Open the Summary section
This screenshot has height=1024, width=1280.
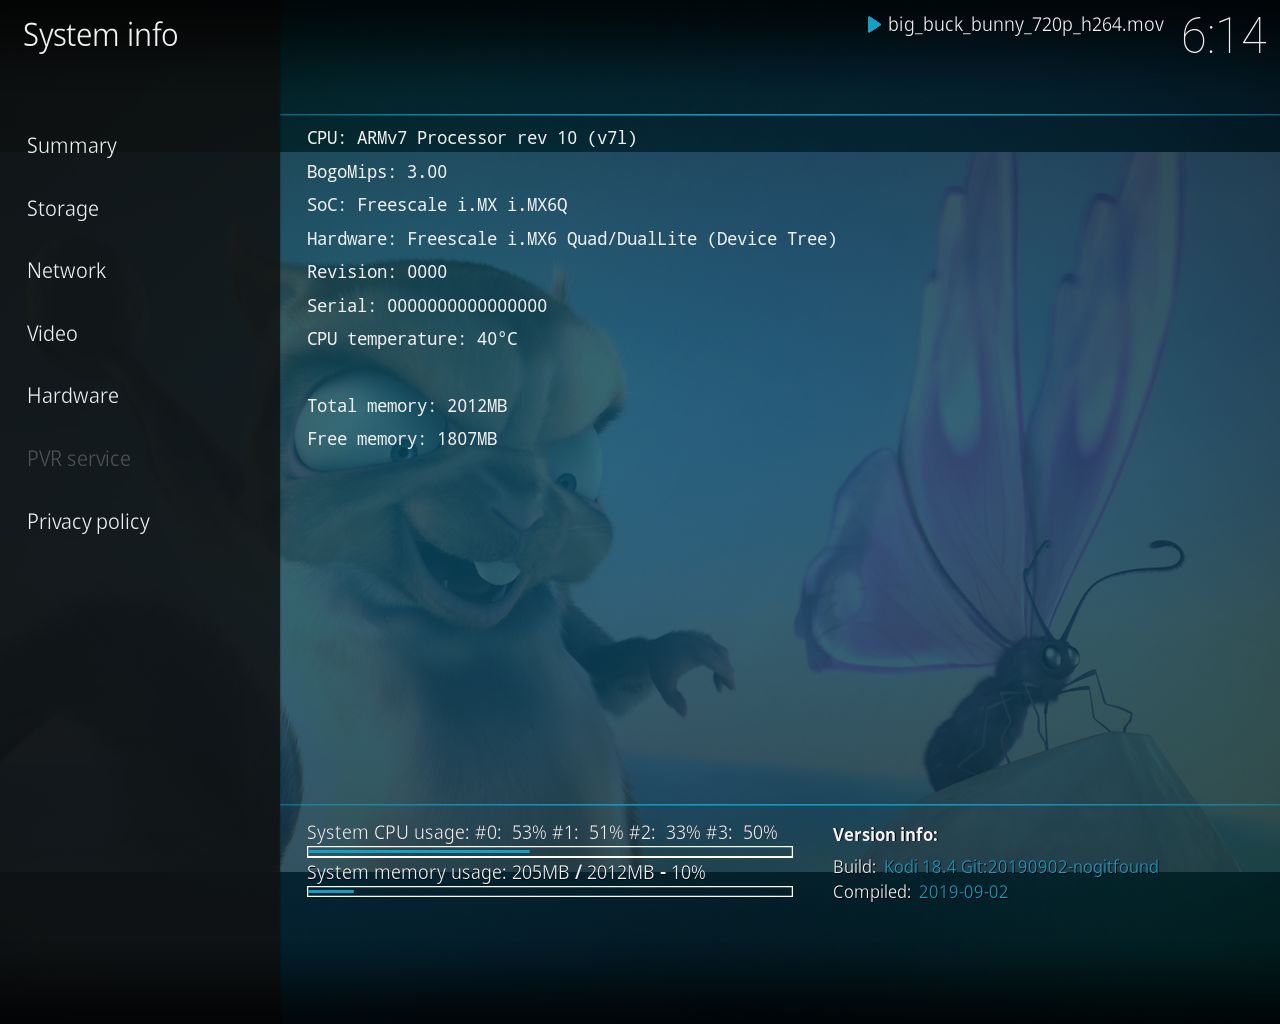point(72,146)
